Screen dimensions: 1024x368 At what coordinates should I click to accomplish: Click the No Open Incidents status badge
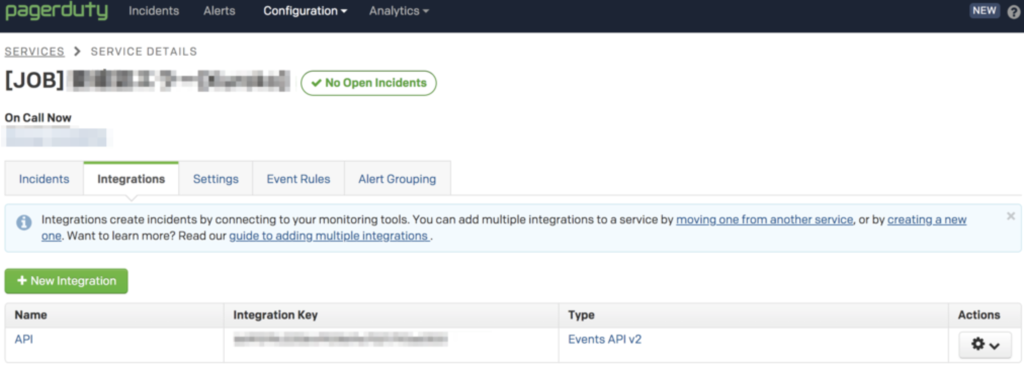point(369,83)
